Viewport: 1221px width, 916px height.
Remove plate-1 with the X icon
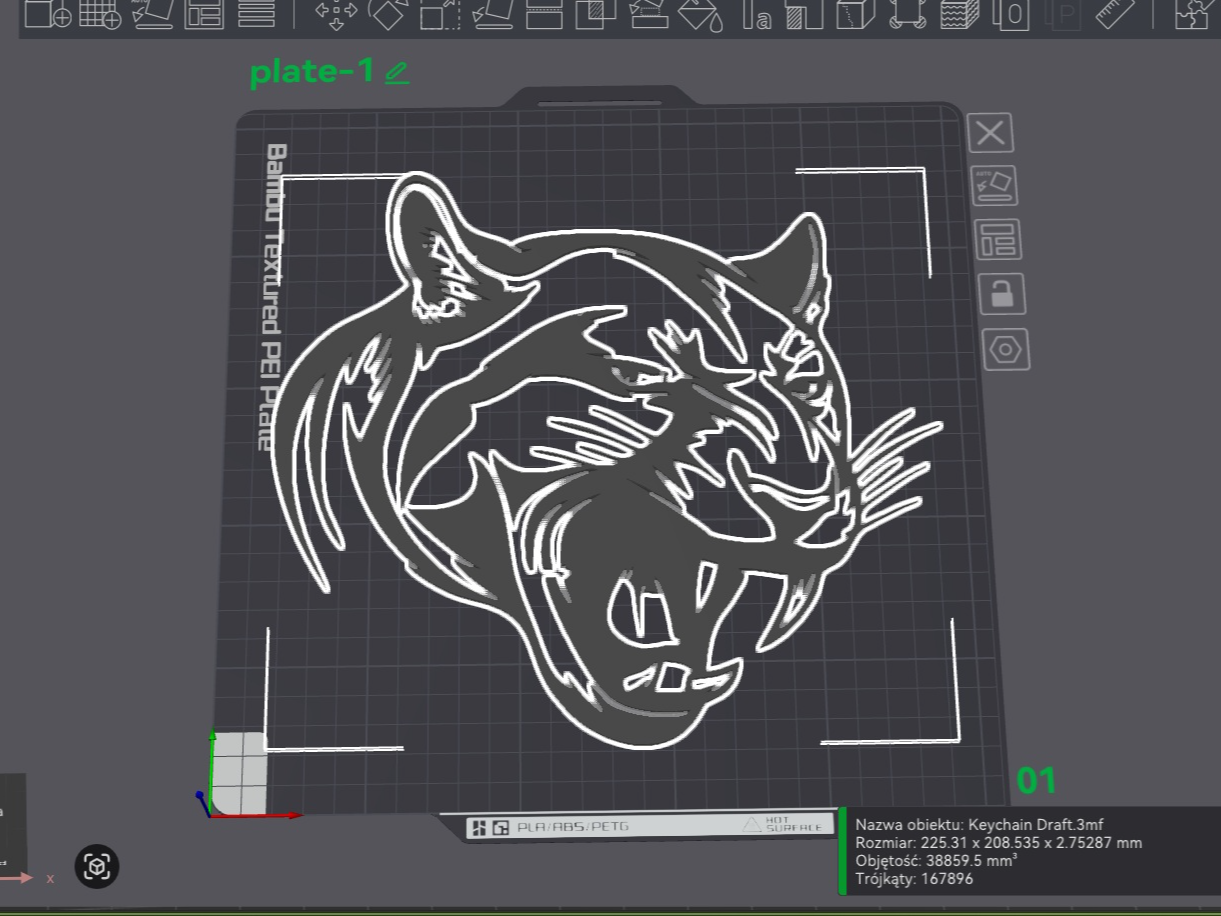(991, 133)
